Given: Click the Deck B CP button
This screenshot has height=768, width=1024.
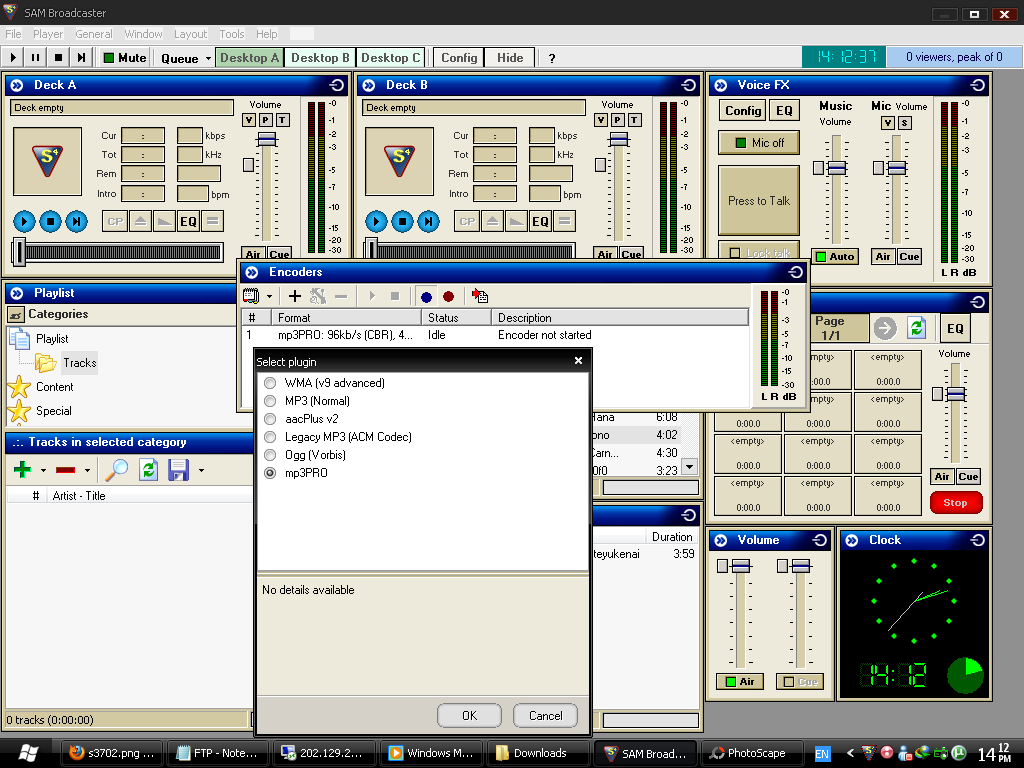Looking at the screenshot, I should (x=467, y=221).
